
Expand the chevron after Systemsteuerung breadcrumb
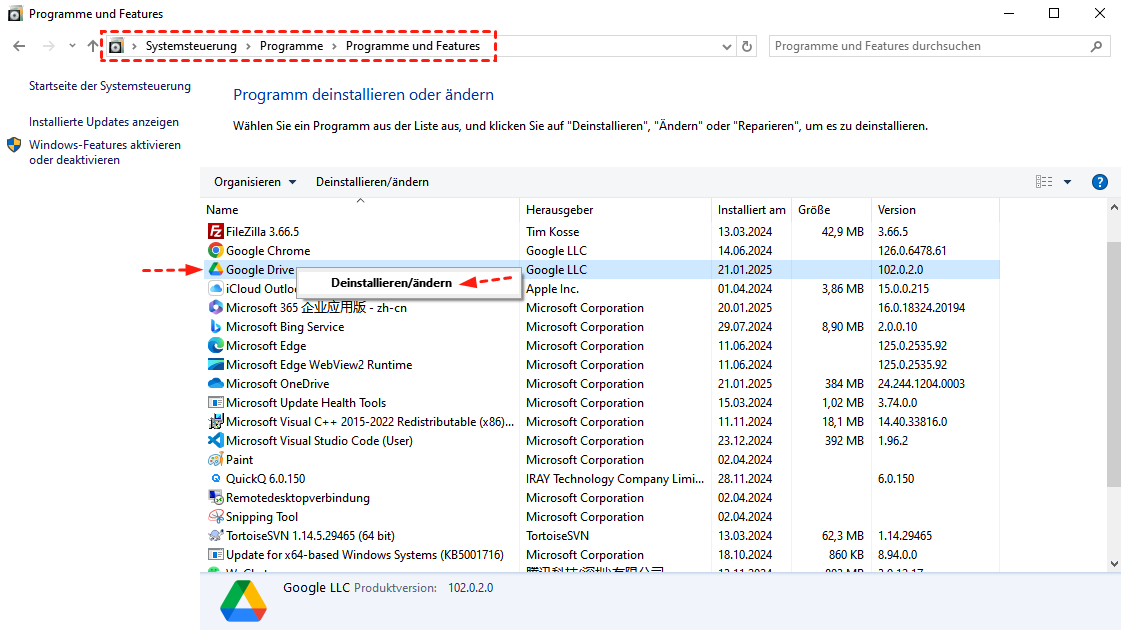[248, 46]
